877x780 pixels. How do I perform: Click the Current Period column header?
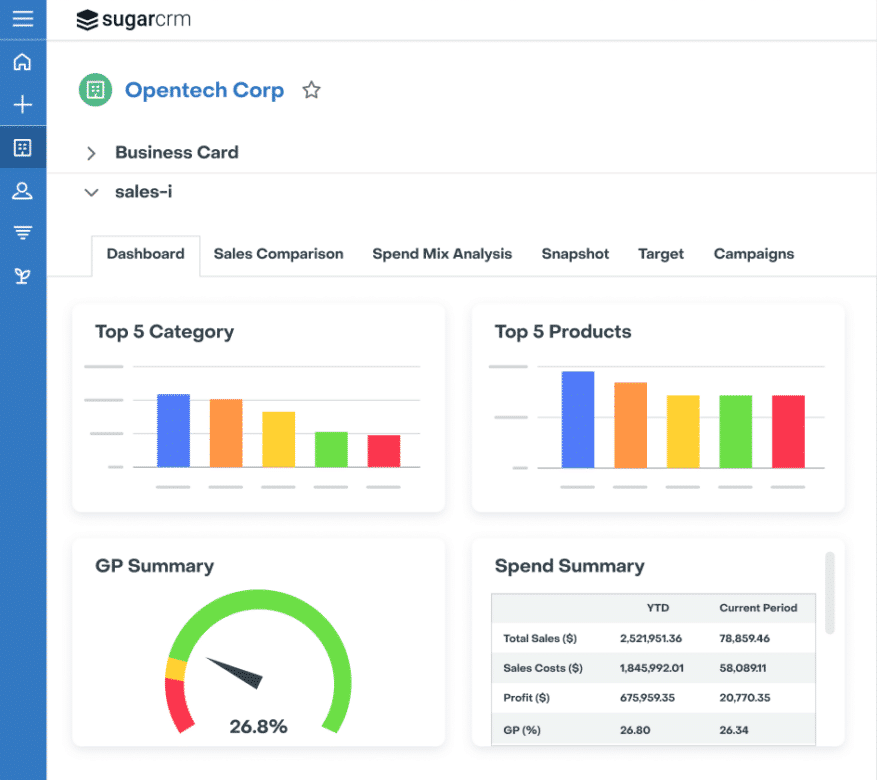[758, 608]
